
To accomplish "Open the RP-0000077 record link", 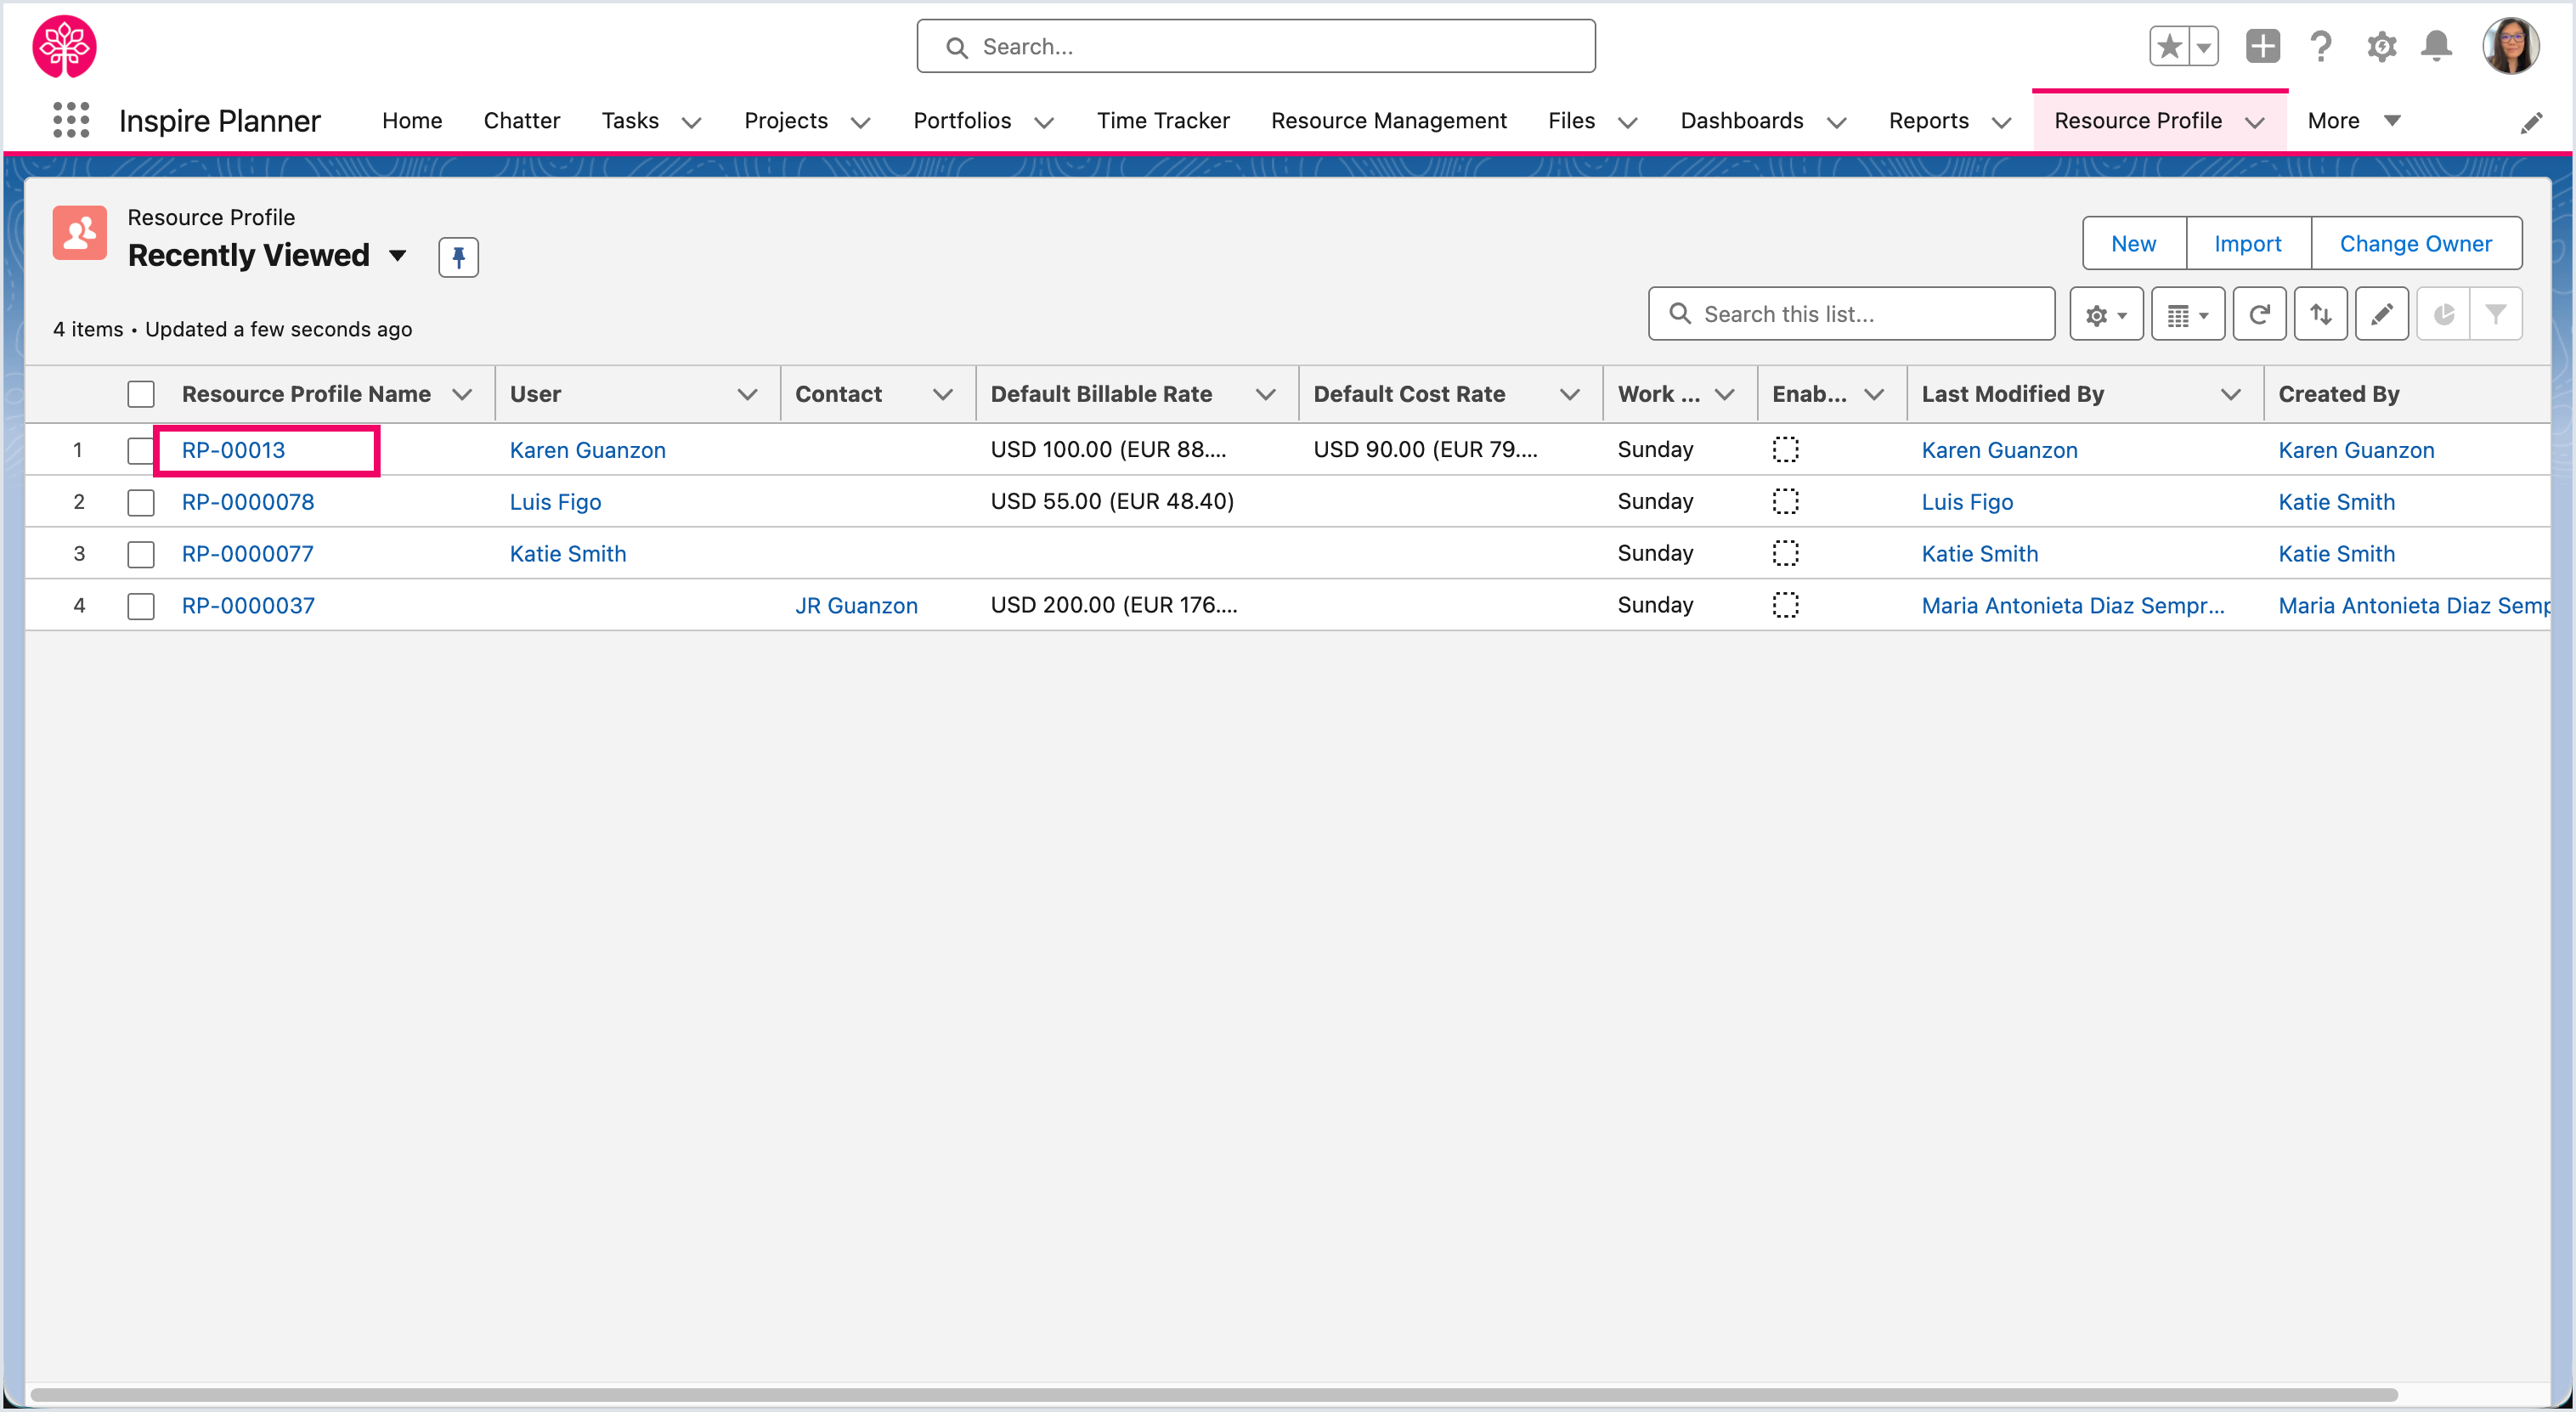I will 247,554.
